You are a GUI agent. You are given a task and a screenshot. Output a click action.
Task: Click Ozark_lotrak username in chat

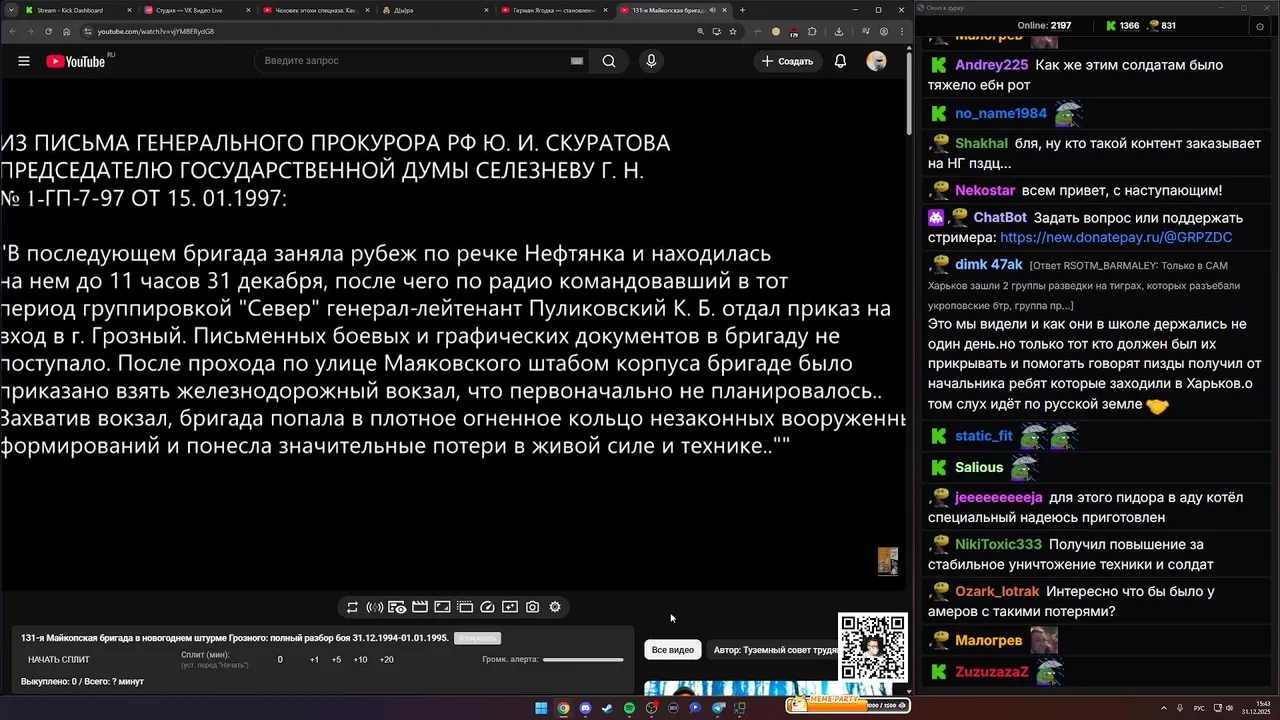[x=997, y=591]
